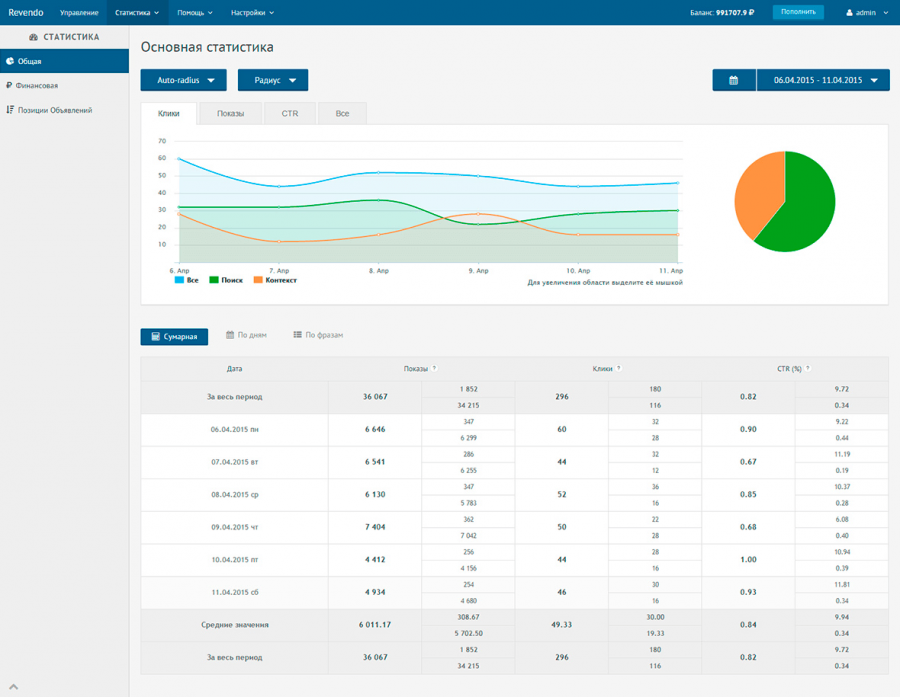Click the Основная статистика heading
This screenshot has height=697, width=900.
[x=207, y=47]
